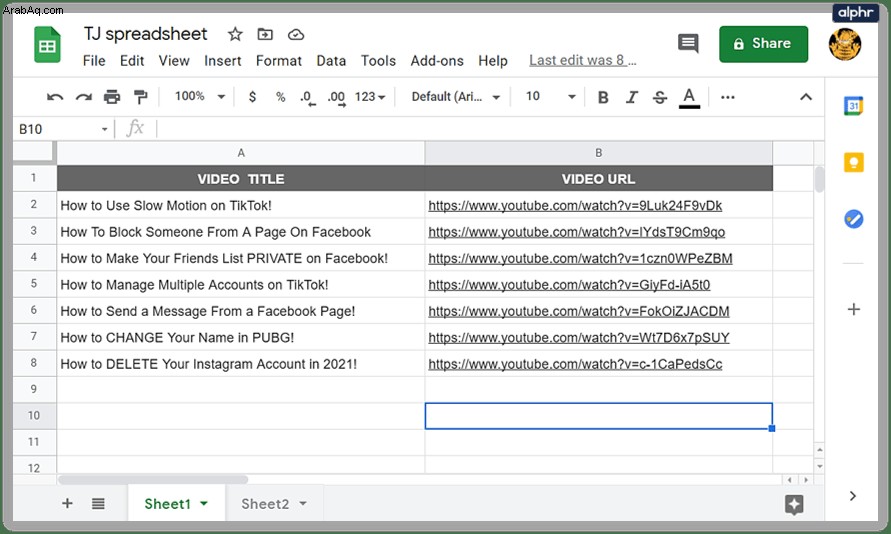Click the horizontal scrollbar thumb

pyautogui.click(x=153, y=479)
